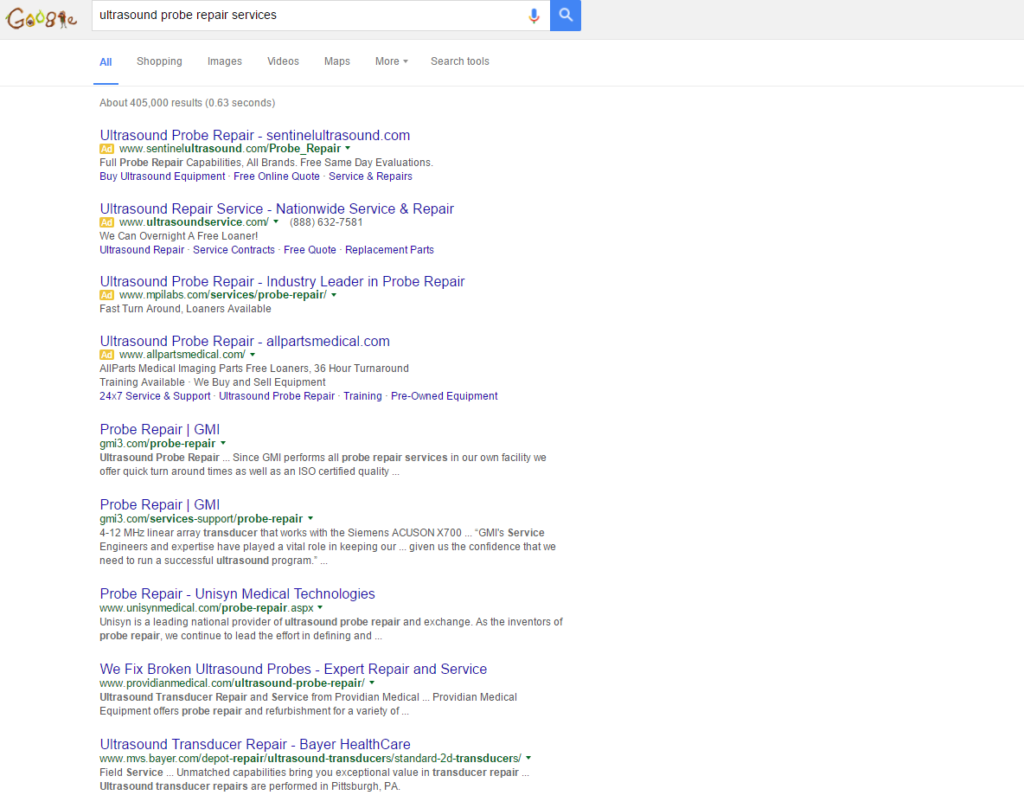Click www.providianmedical.com/ultrasound-probe-repair/ URL text
Image resolution: width=1024 pixels, height=808 pixels.
[232, 683]
